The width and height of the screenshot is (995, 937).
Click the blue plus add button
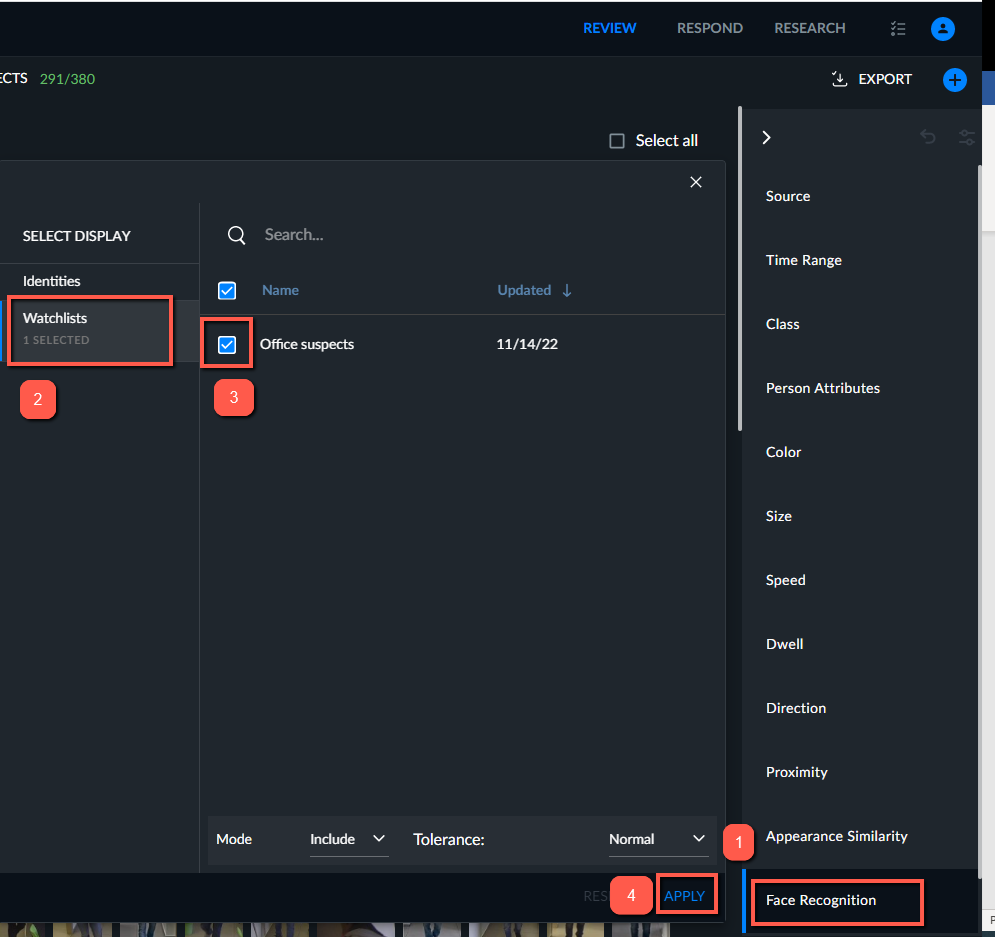pyautogui.click(x=954, y=80)
